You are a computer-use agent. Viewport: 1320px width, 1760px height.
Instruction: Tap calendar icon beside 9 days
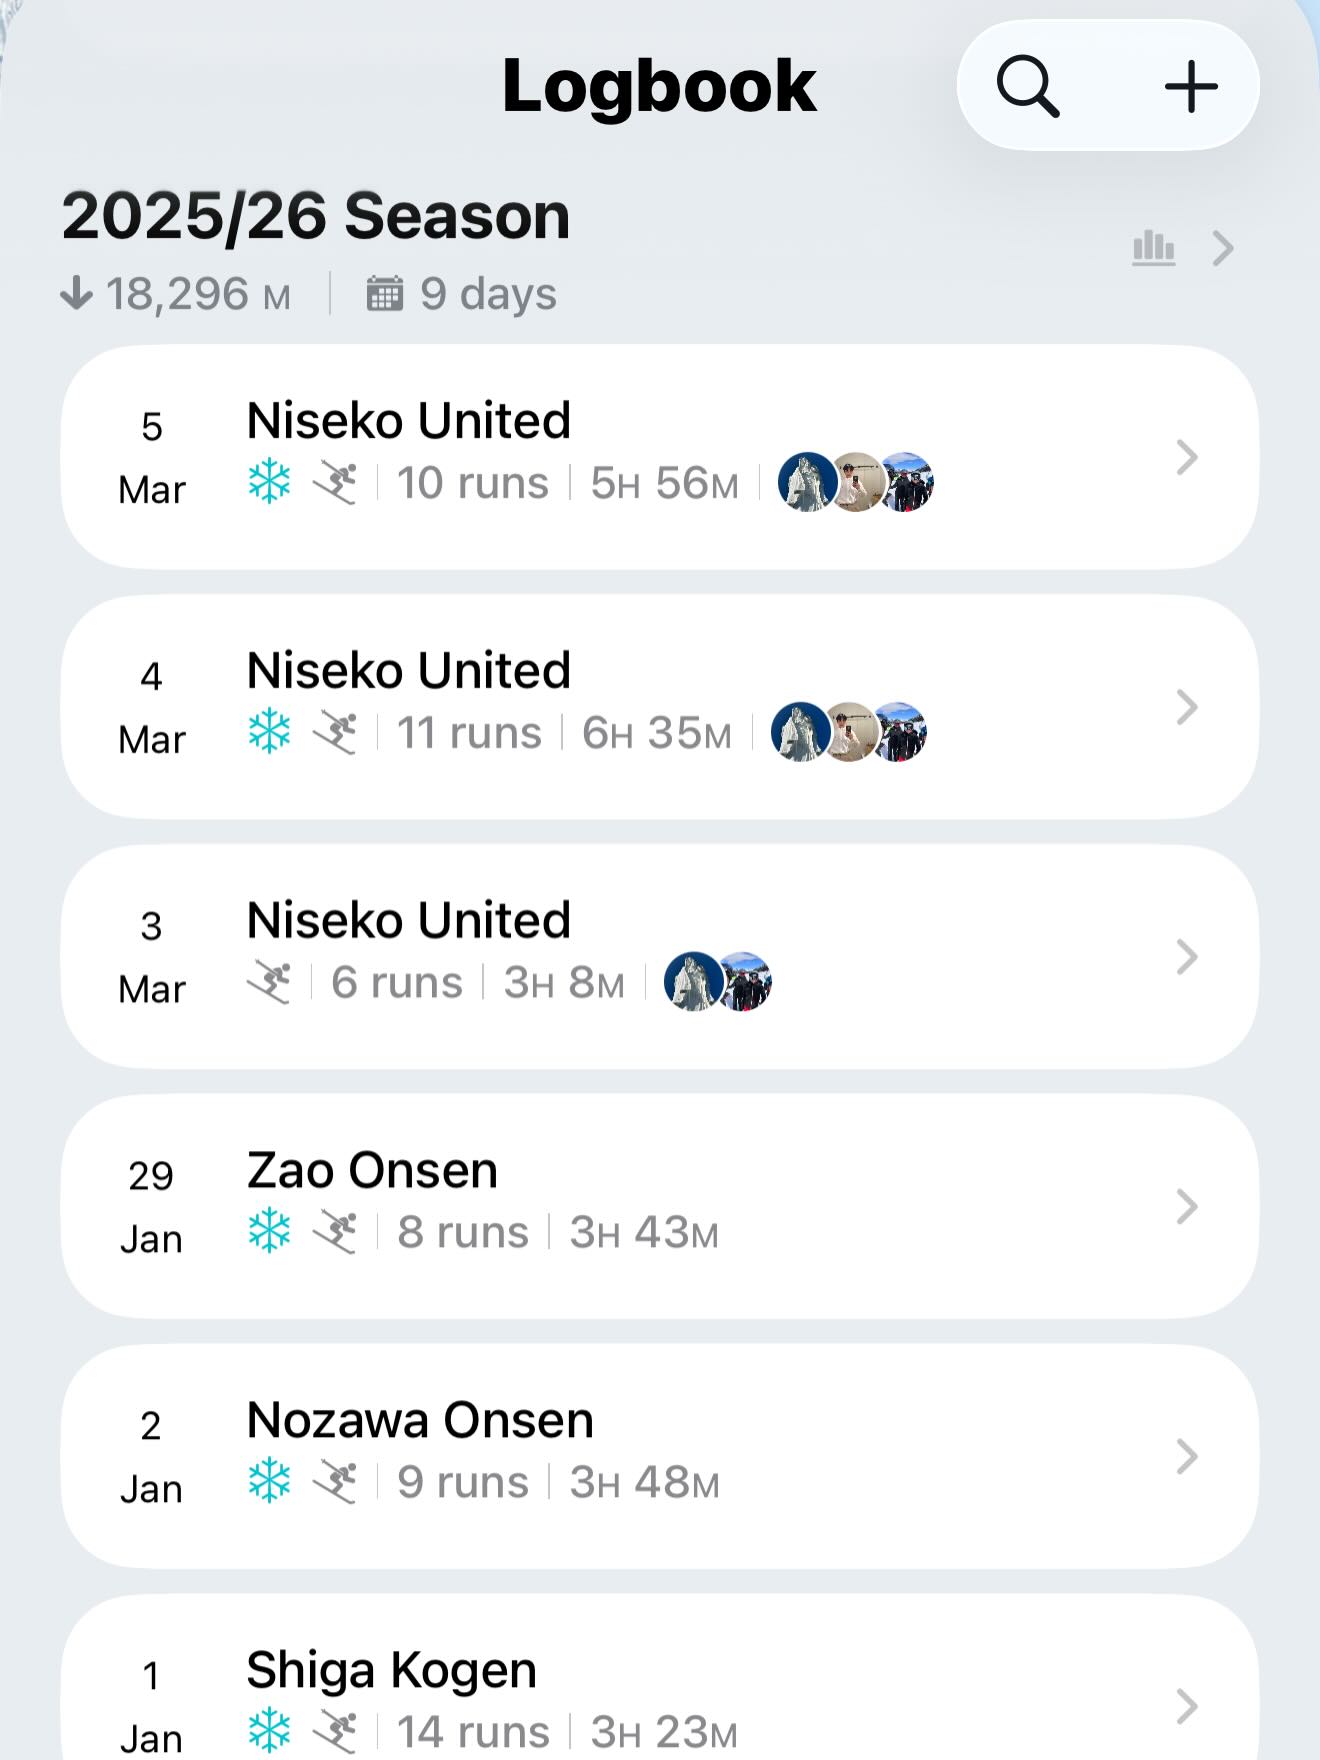pyautogui.click(x=385, y=294)
